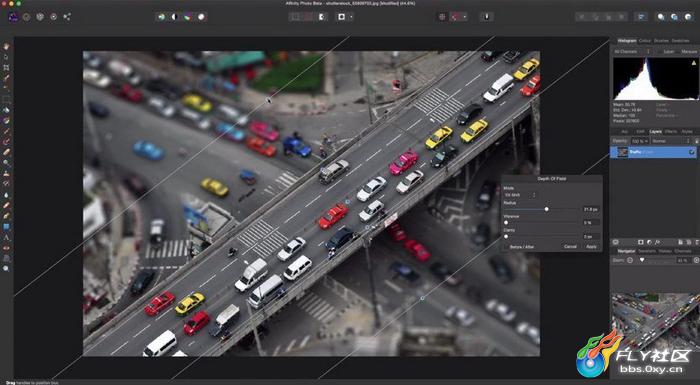This screenshot has width=700, height=385.
Task: Click the Select All toolbar icon
Action: pos(295,17)
